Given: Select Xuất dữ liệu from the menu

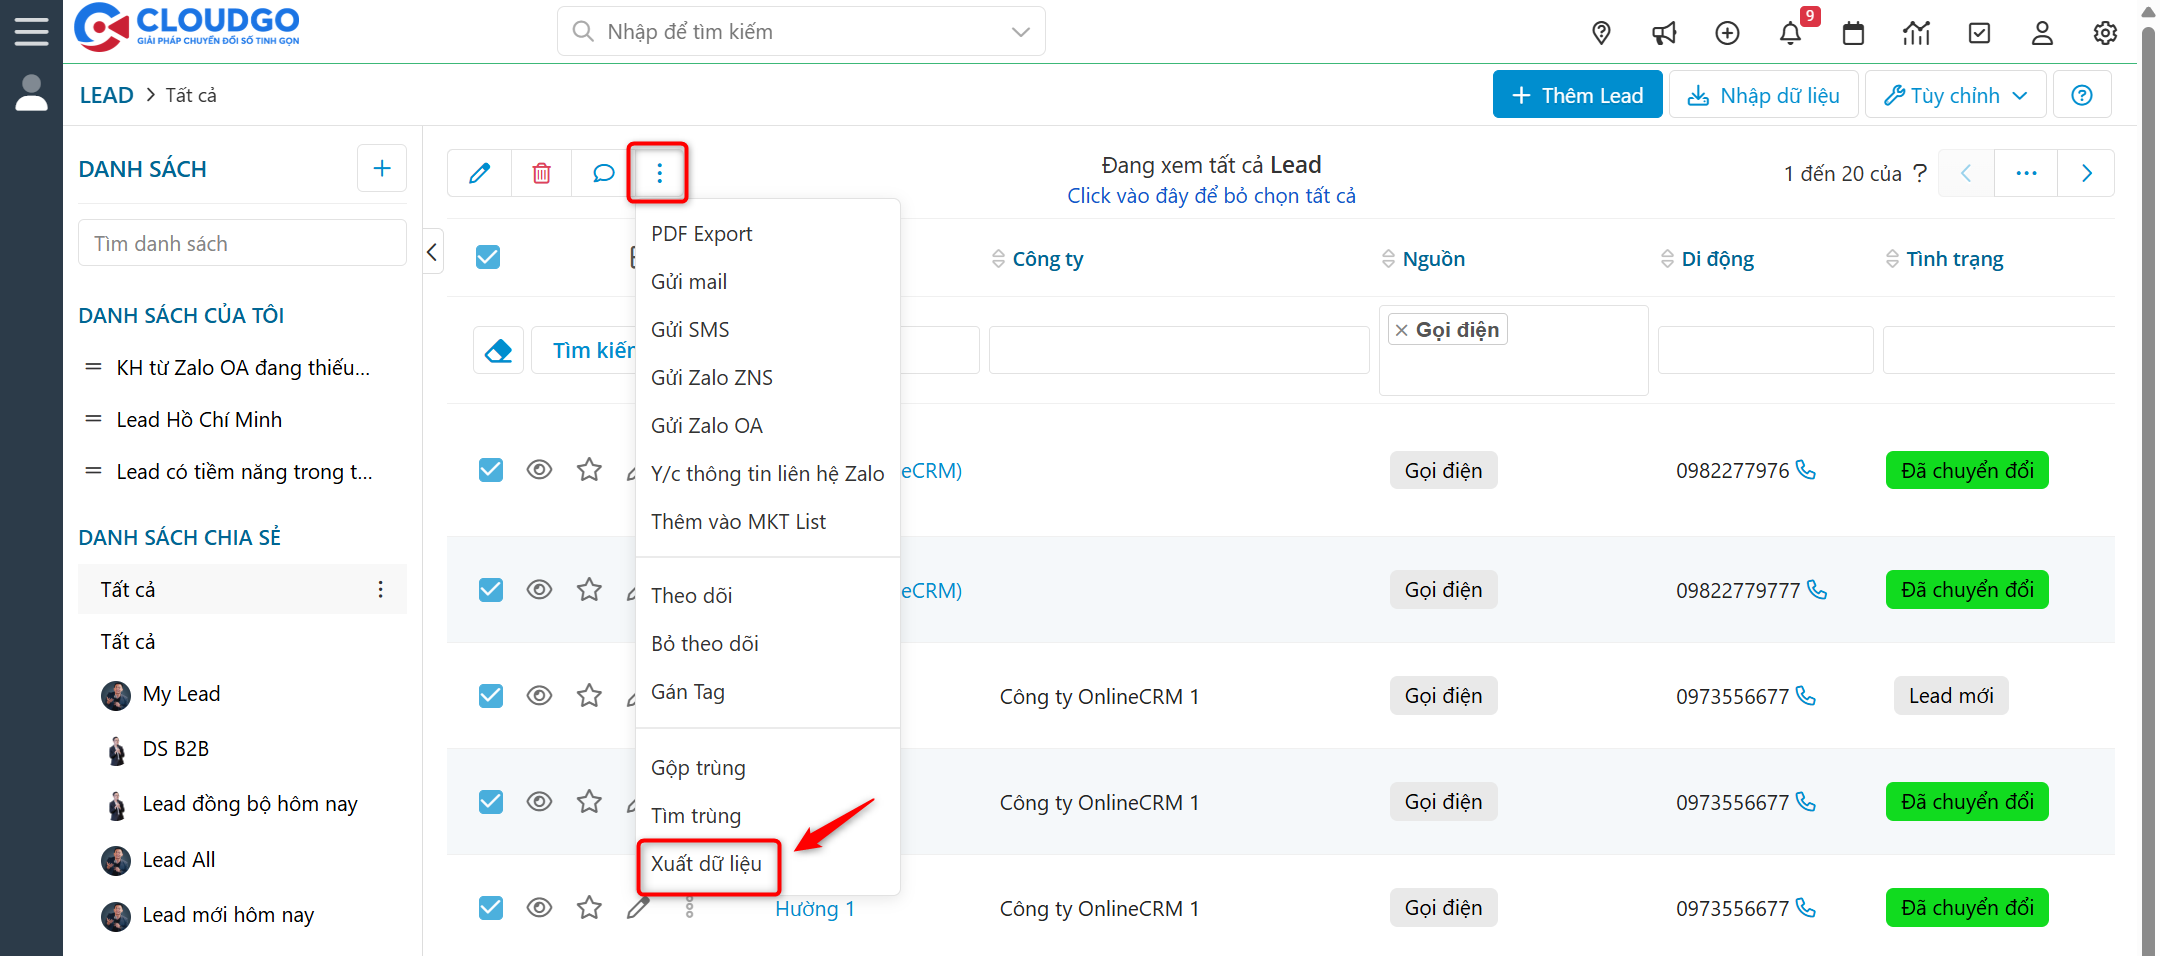Looking at the screenshot, I should pos(707,864).
